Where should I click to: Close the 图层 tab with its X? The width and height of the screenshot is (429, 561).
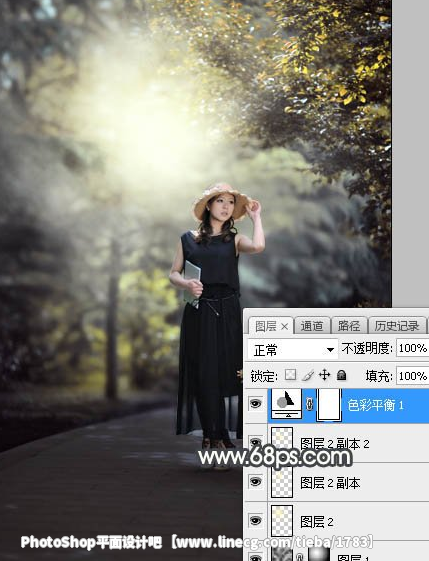(284, 326)
